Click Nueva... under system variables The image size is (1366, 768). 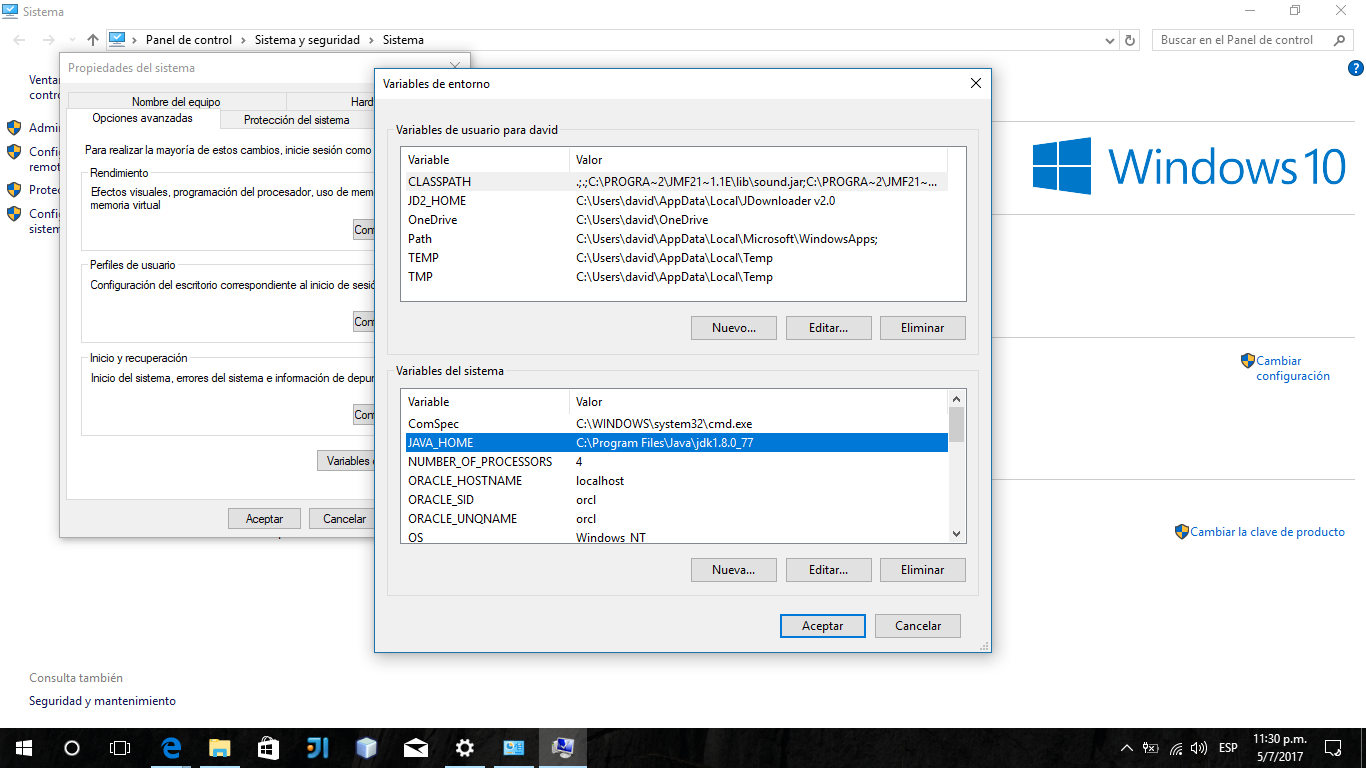[x=734, y=570]
